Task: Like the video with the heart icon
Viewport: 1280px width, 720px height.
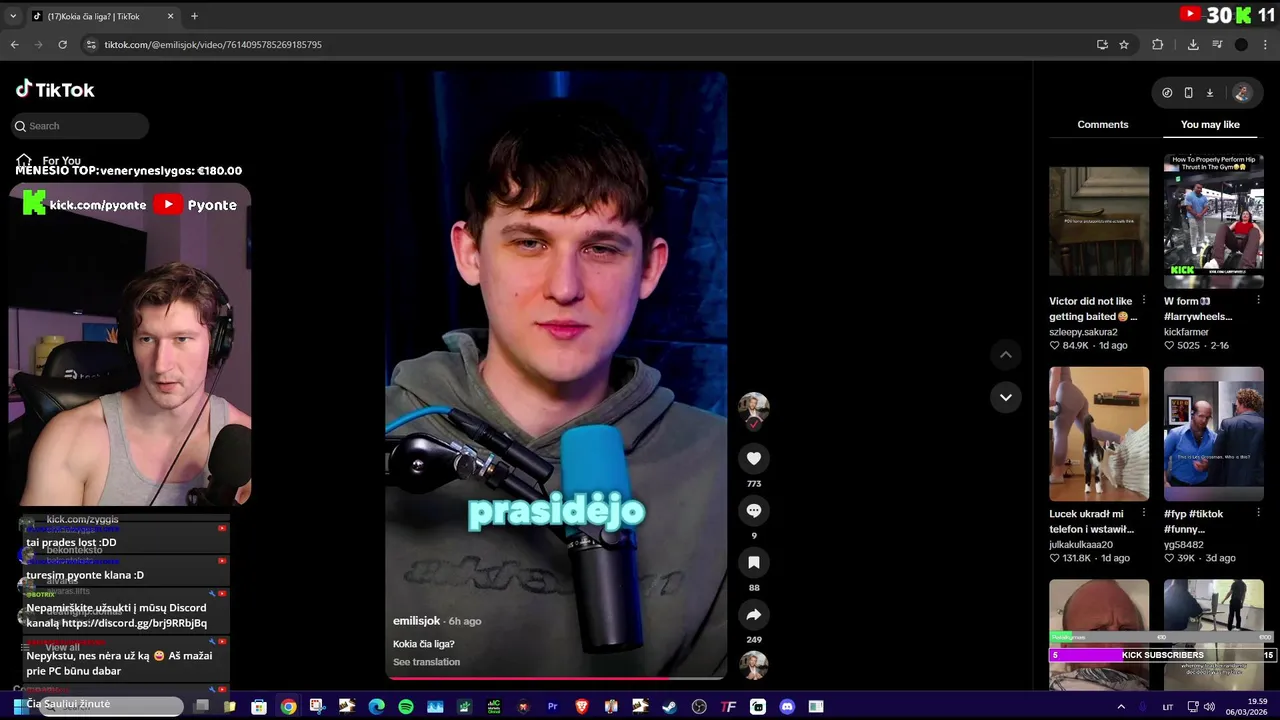Action: (x=754, y=458)
